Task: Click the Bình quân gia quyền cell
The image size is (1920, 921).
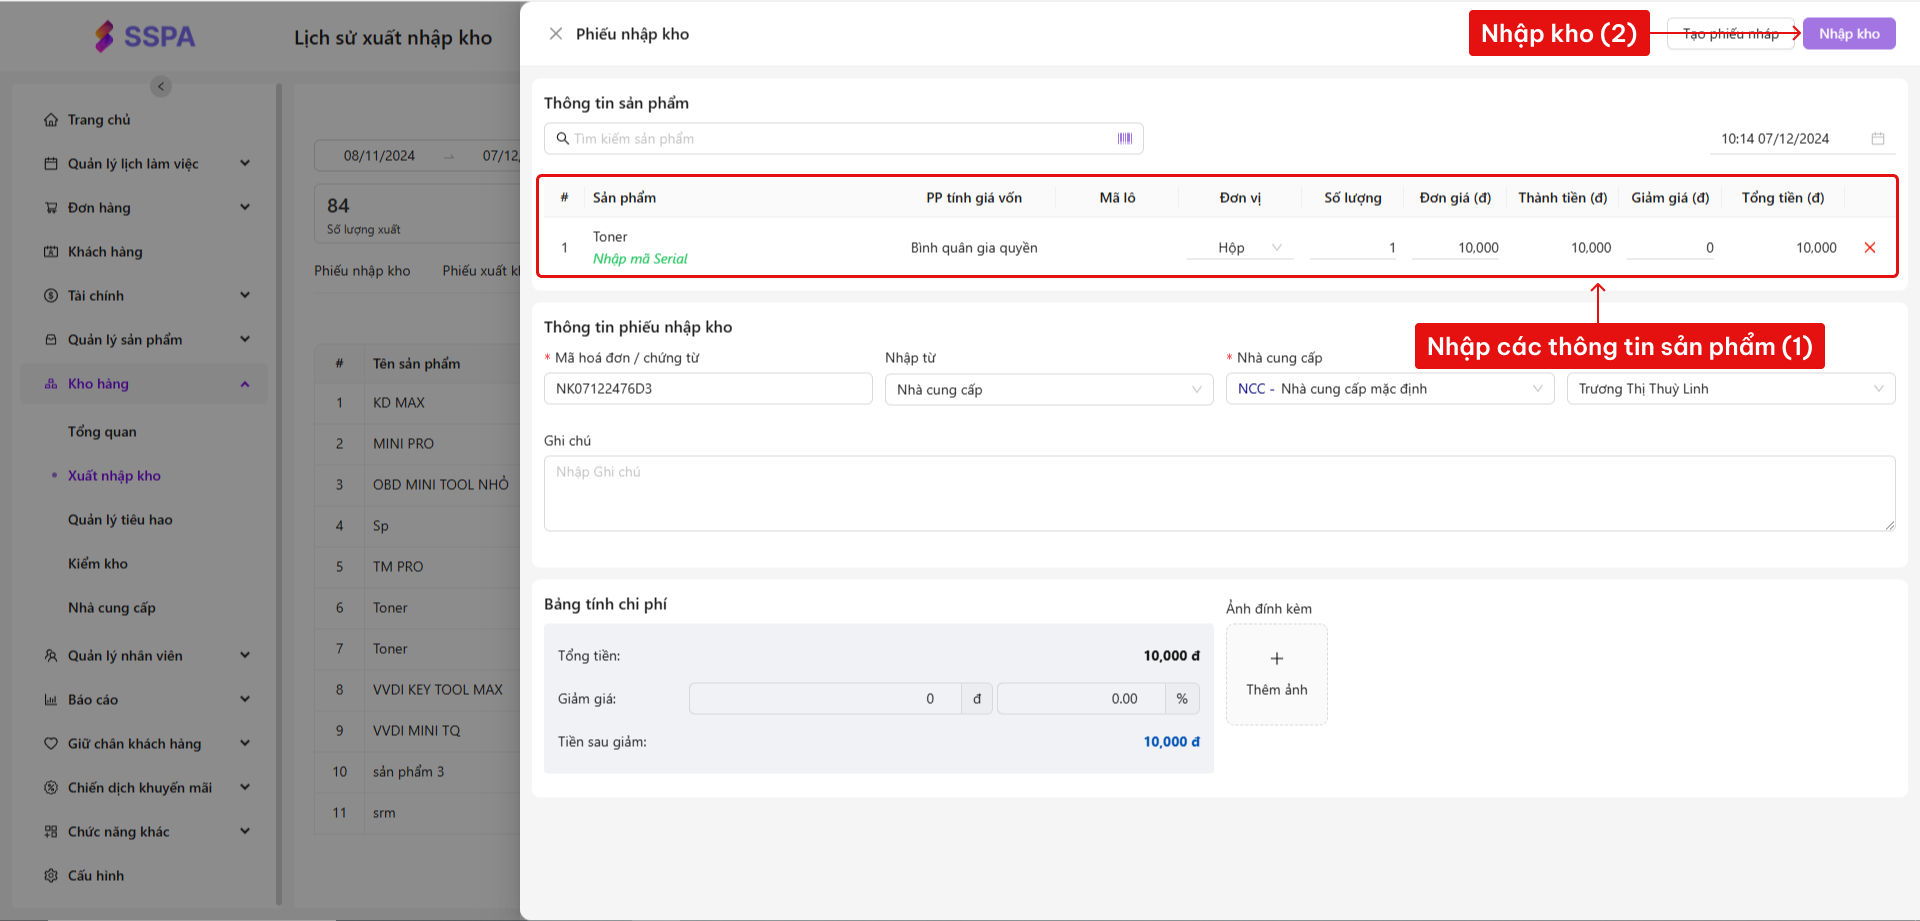Action: pos(974,248)
